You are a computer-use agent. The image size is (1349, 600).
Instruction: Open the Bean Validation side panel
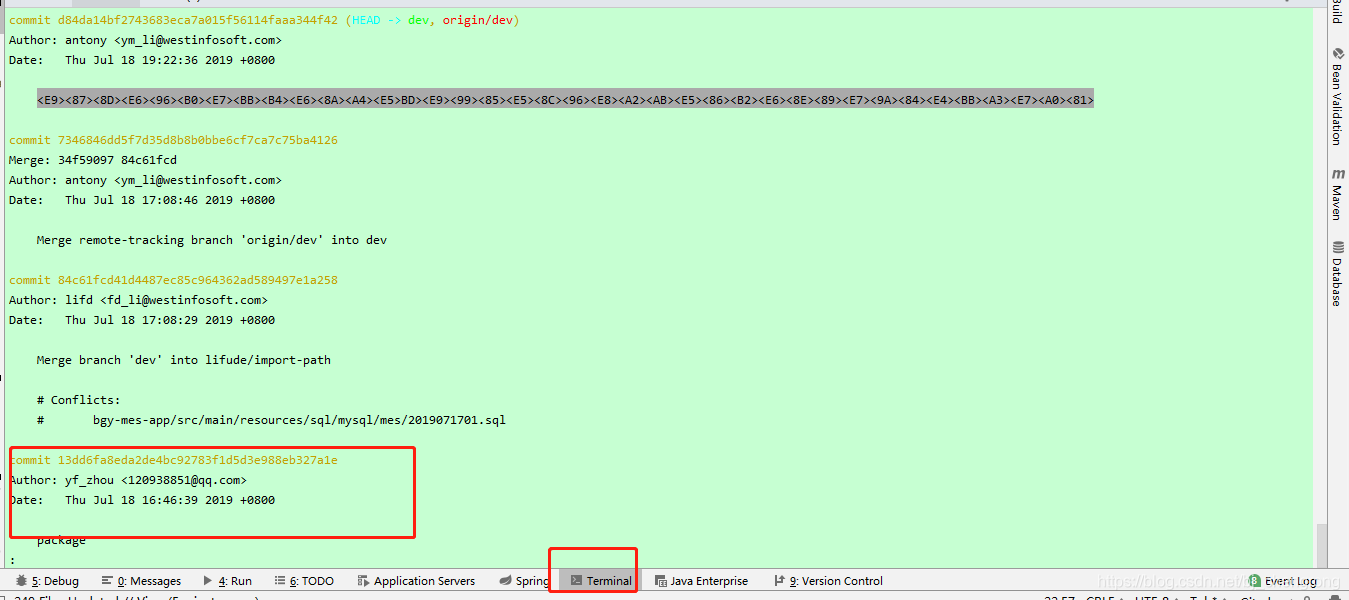point(1337,97)
